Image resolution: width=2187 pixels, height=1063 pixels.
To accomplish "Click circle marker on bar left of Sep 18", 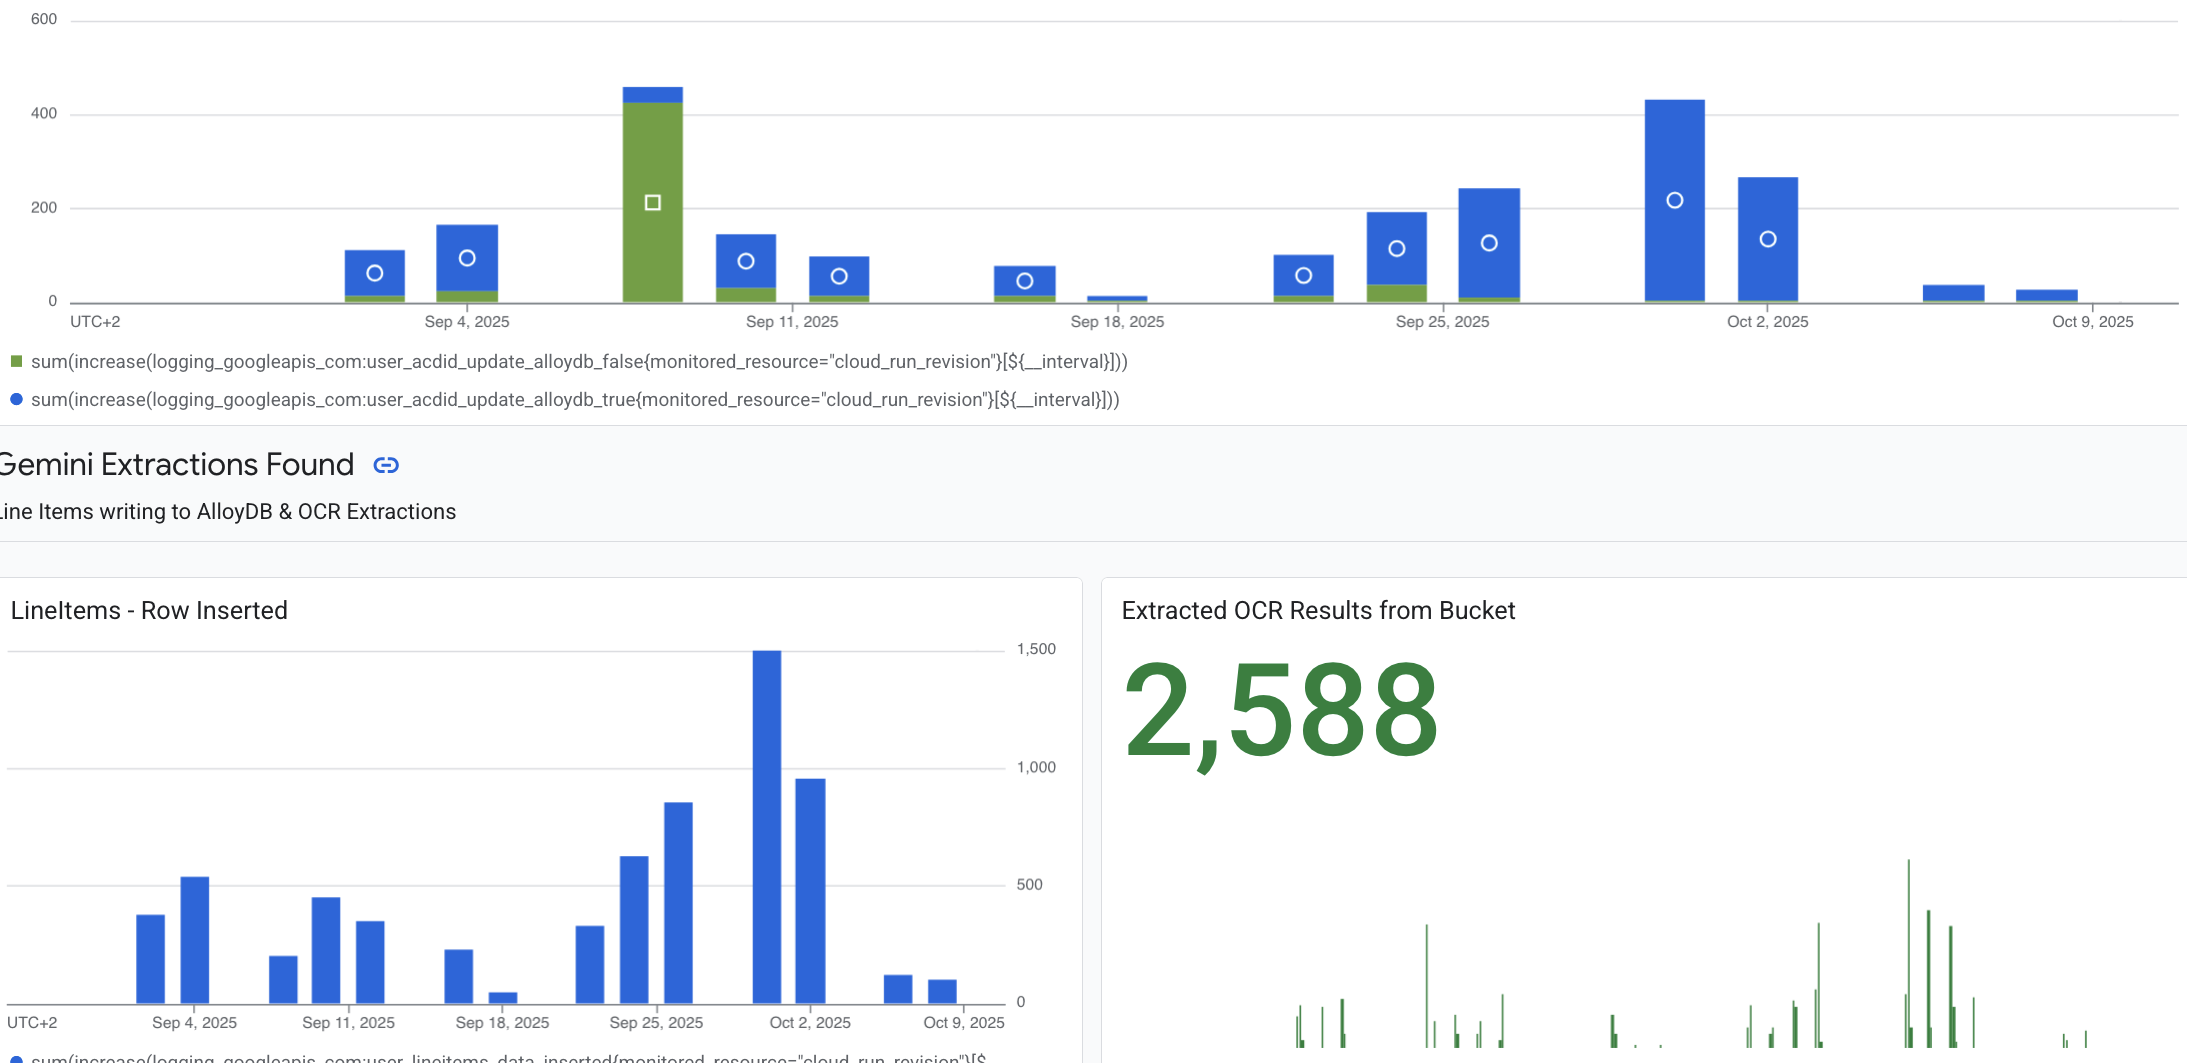I will (x=1025, y=281).
